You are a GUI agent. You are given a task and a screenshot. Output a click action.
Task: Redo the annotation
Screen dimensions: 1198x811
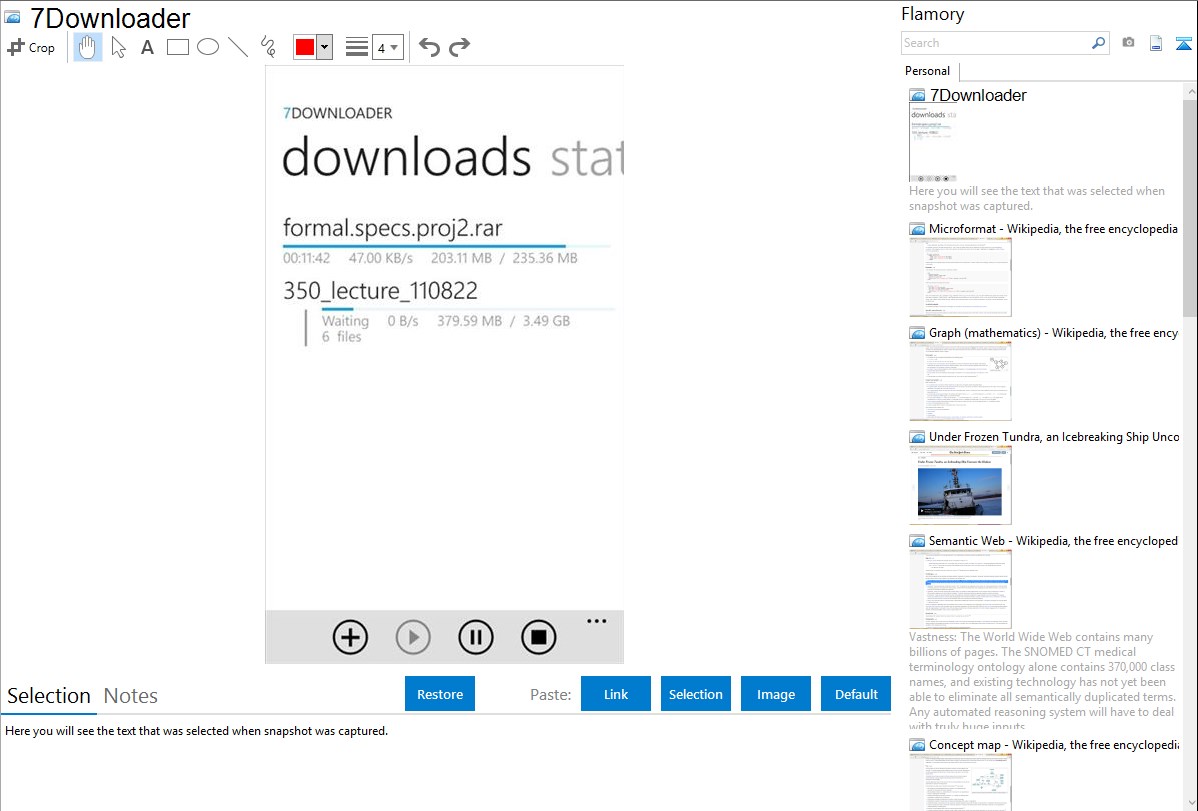click(459, 47)
